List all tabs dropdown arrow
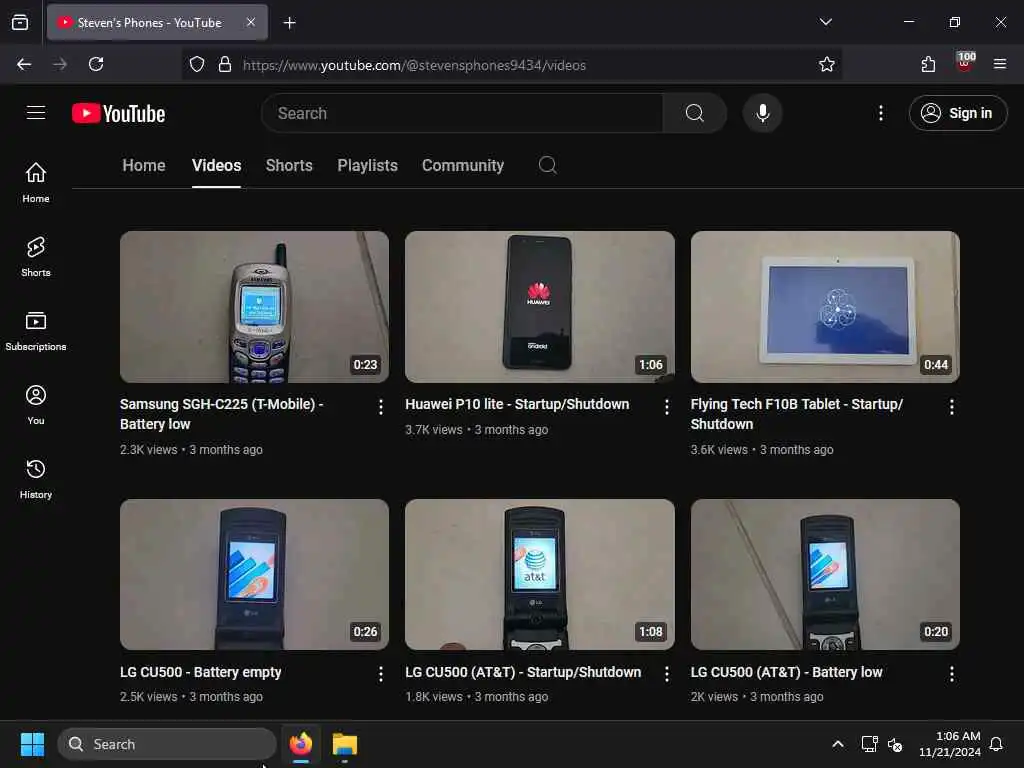 (825, 22)
